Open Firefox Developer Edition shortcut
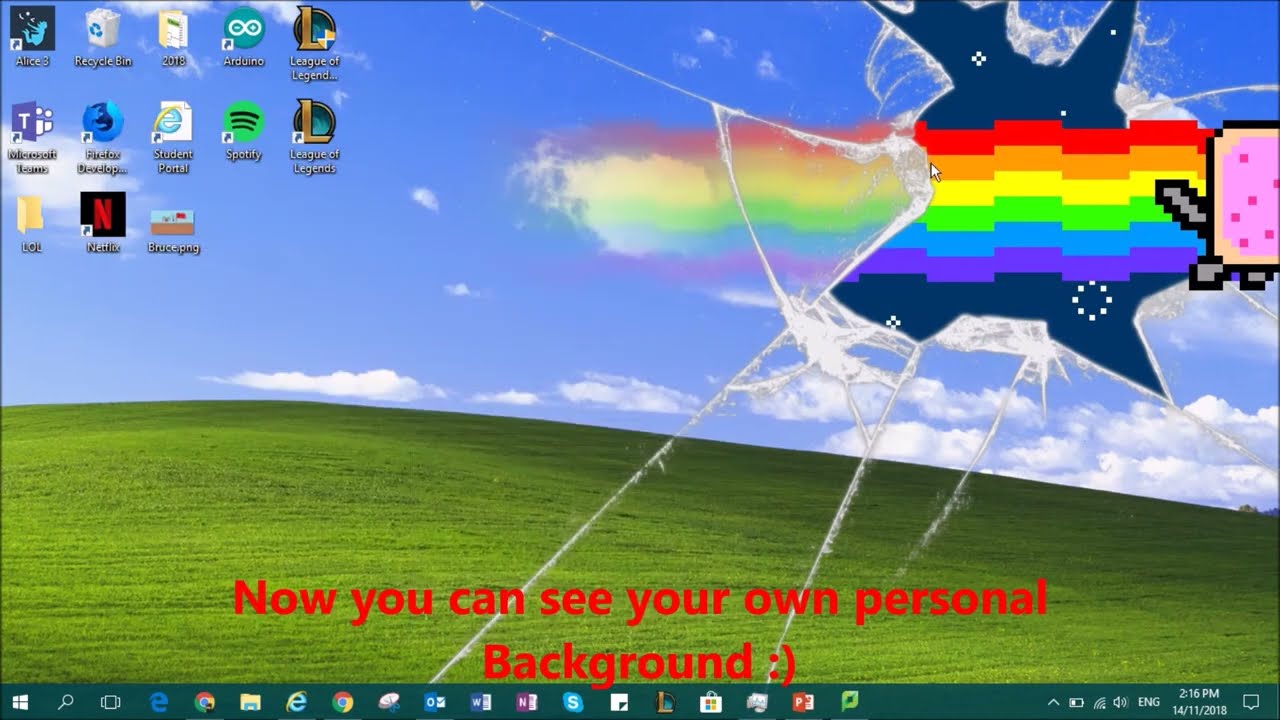The height and width of the screenshot is (720, 1280). tap(103, 137)
